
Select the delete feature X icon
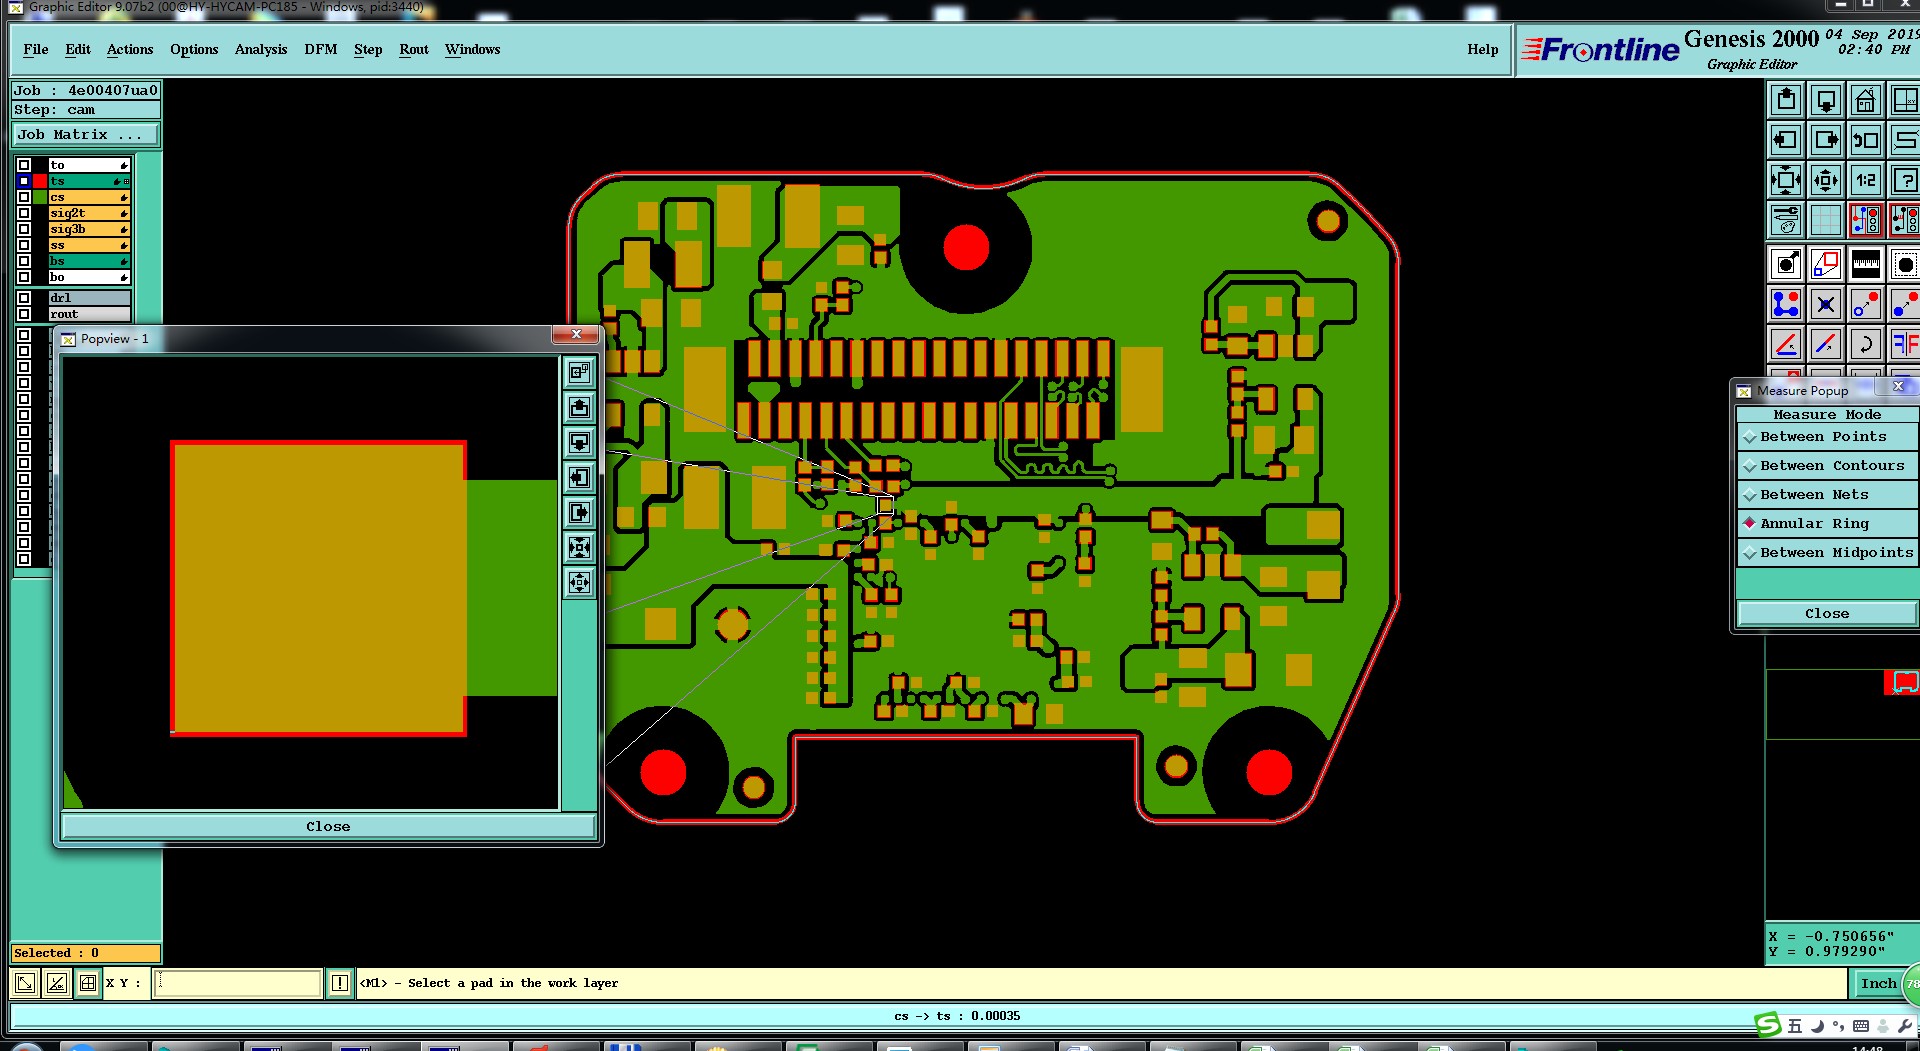[x=1826, y=304]
